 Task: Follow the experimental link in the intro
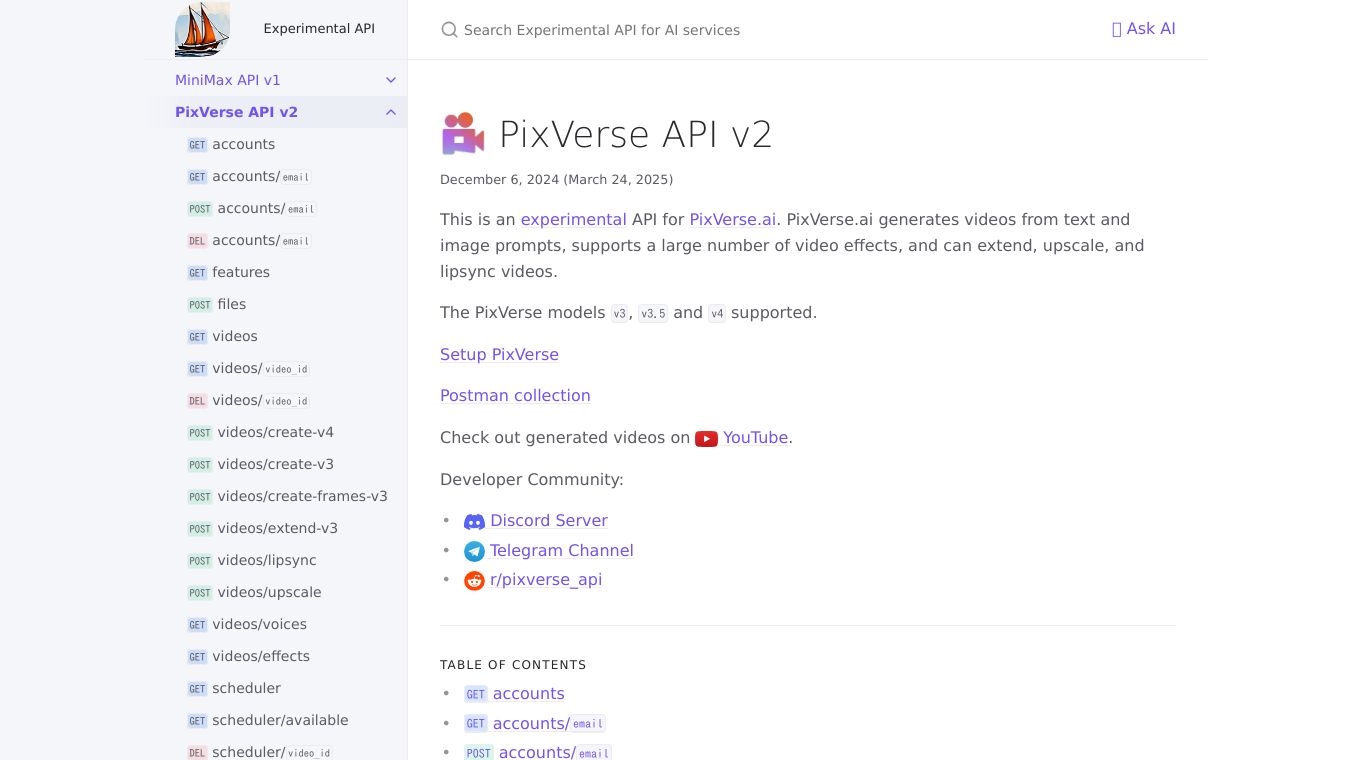point(574,219)
